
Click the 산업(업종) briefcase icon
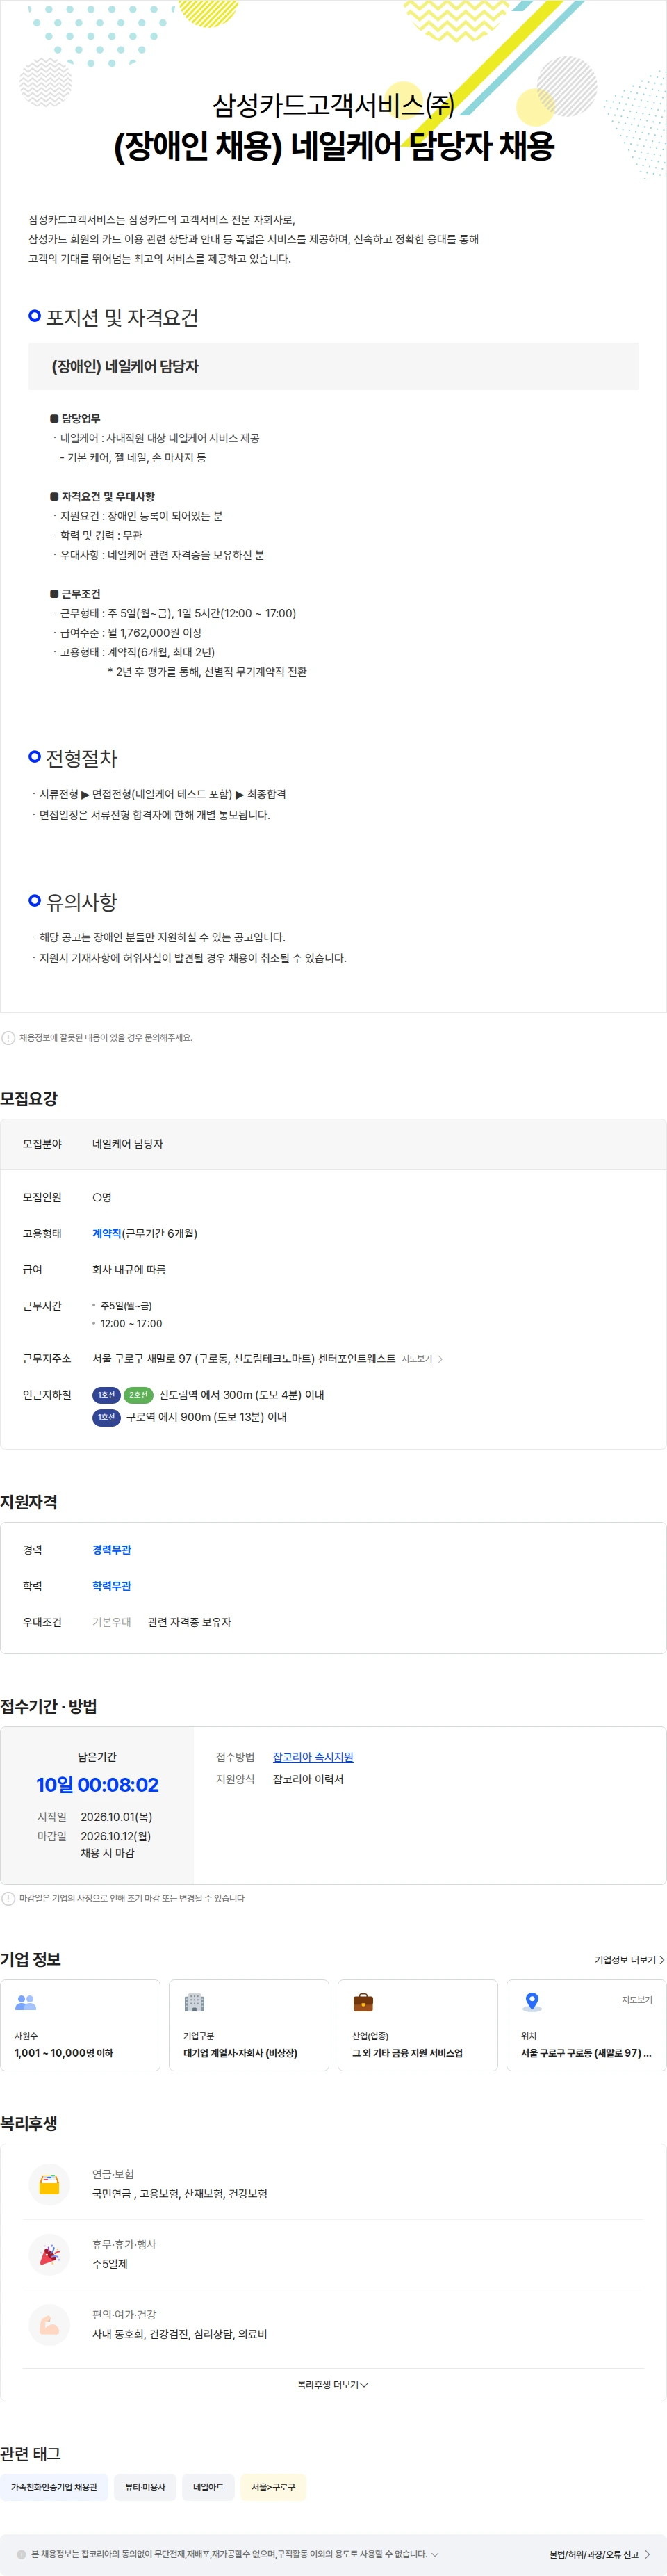[363, 2002]
